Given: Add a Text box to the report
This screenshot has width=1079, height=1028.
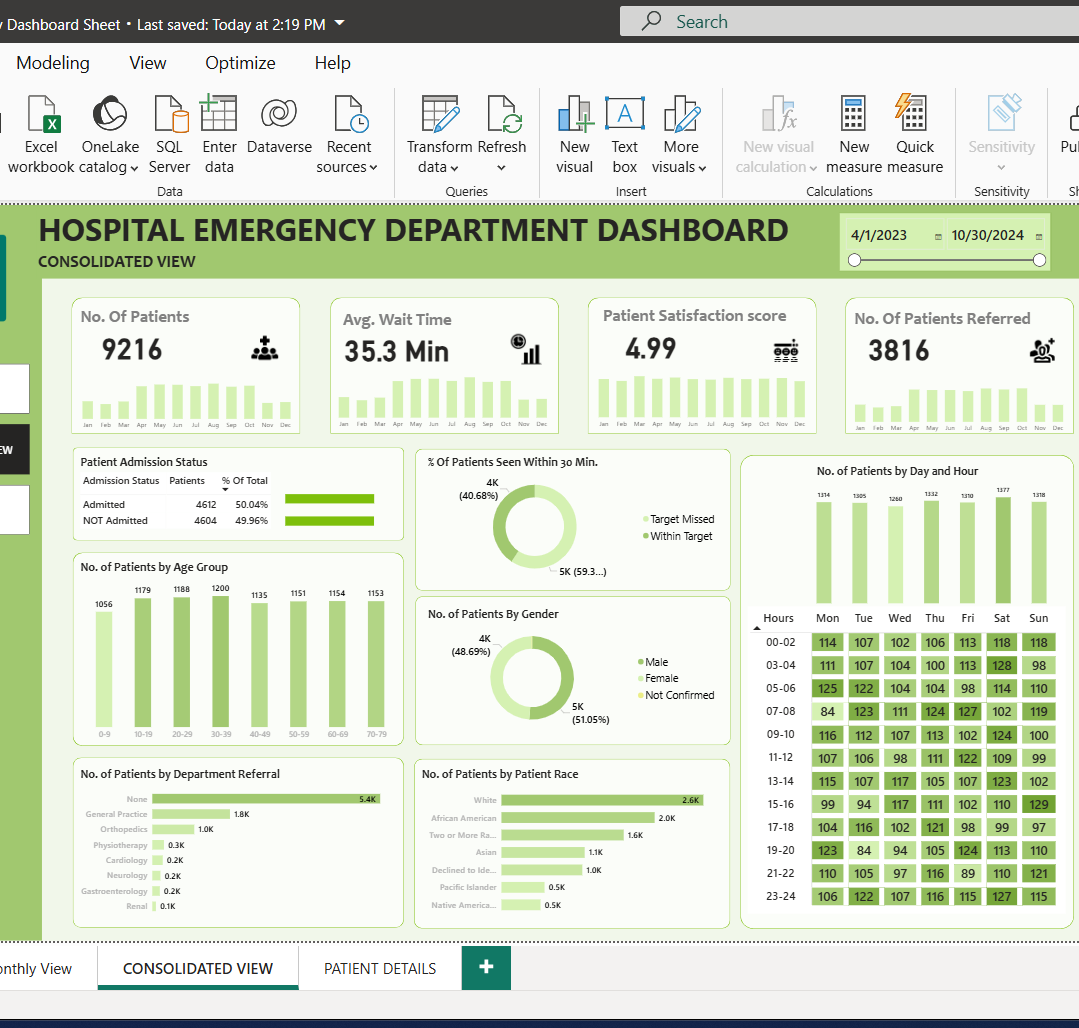Looking at the screenshot, I should [625, 115].
